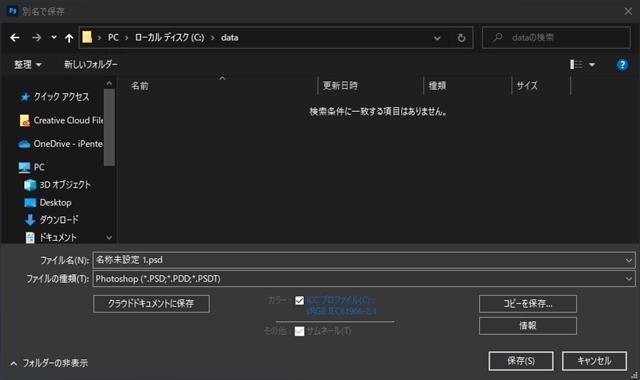Refresh the data folder view
Screen dimensions: 640x380
click(461, 38)
